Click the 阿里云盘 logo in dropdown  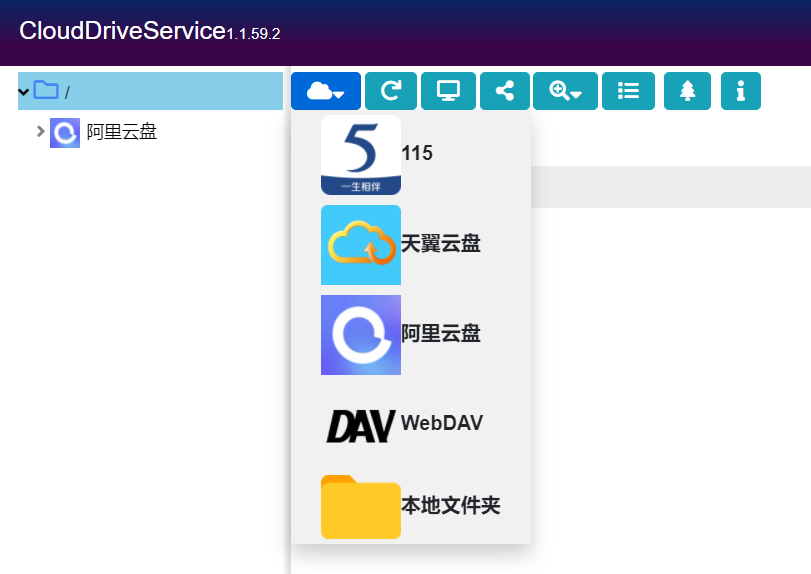pos(361,335)
